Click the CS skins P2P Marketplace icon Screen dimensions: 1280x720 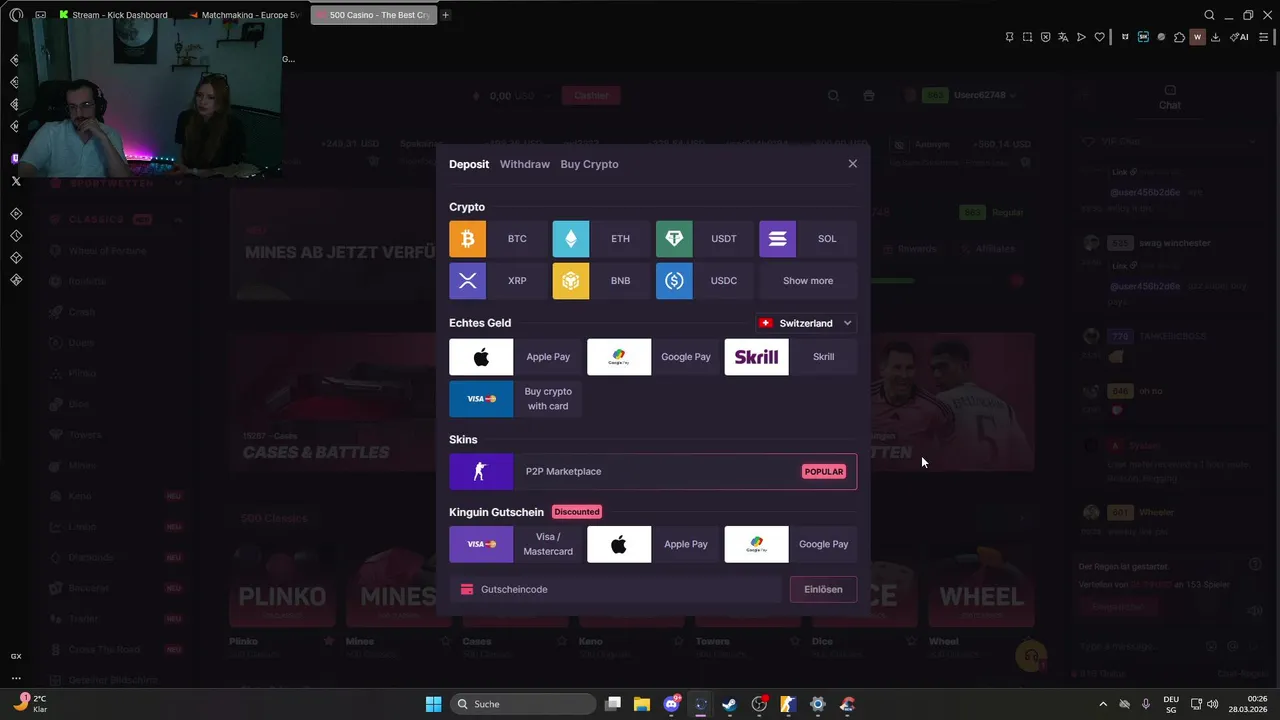481,472
